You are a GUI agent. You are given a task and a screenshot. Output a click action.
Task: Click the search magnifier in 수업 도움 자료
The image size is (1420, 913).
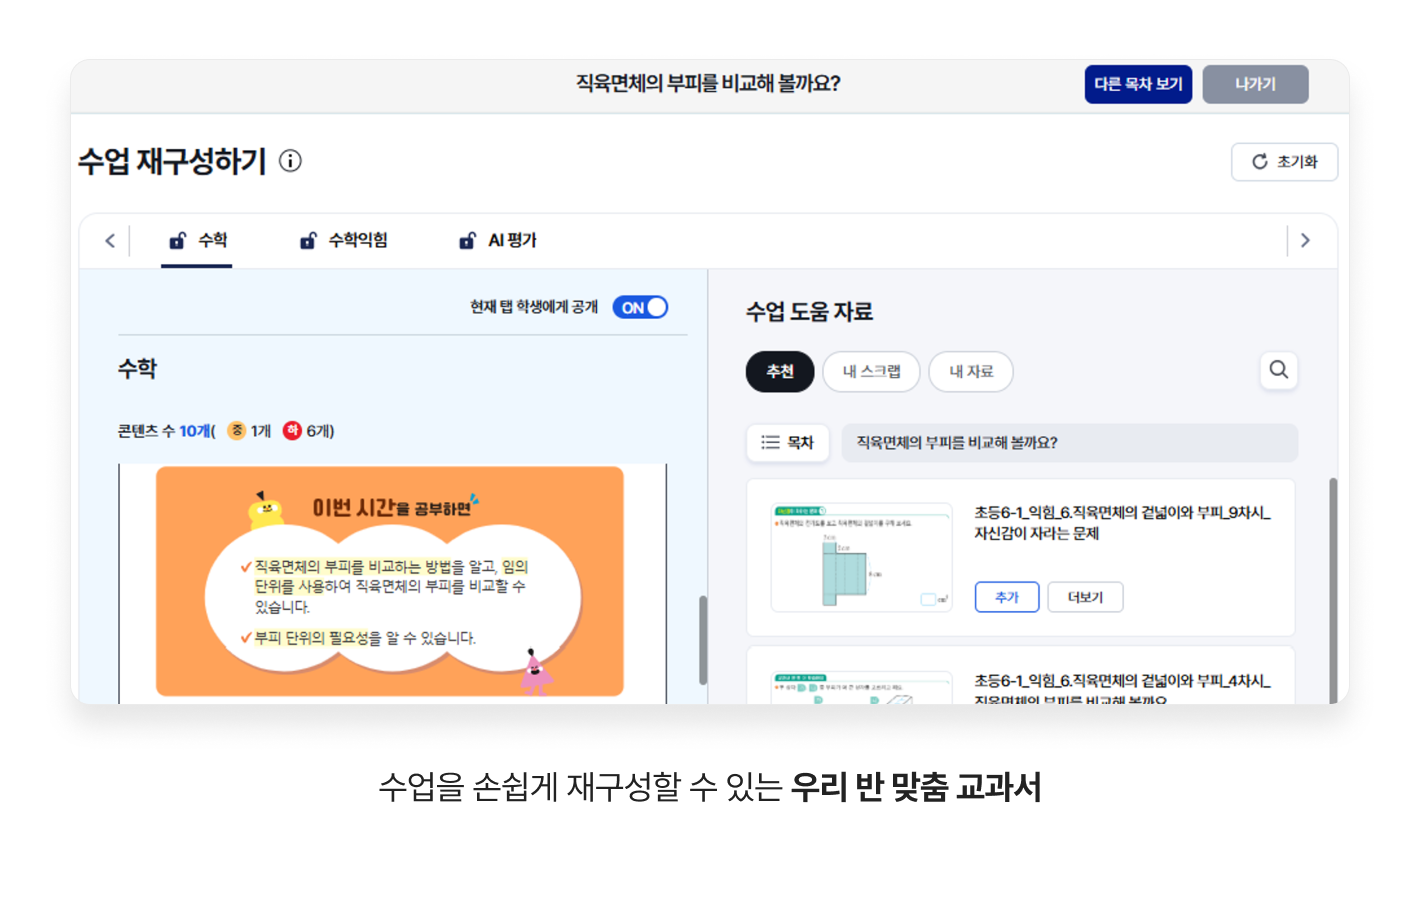pos(1278,370)
